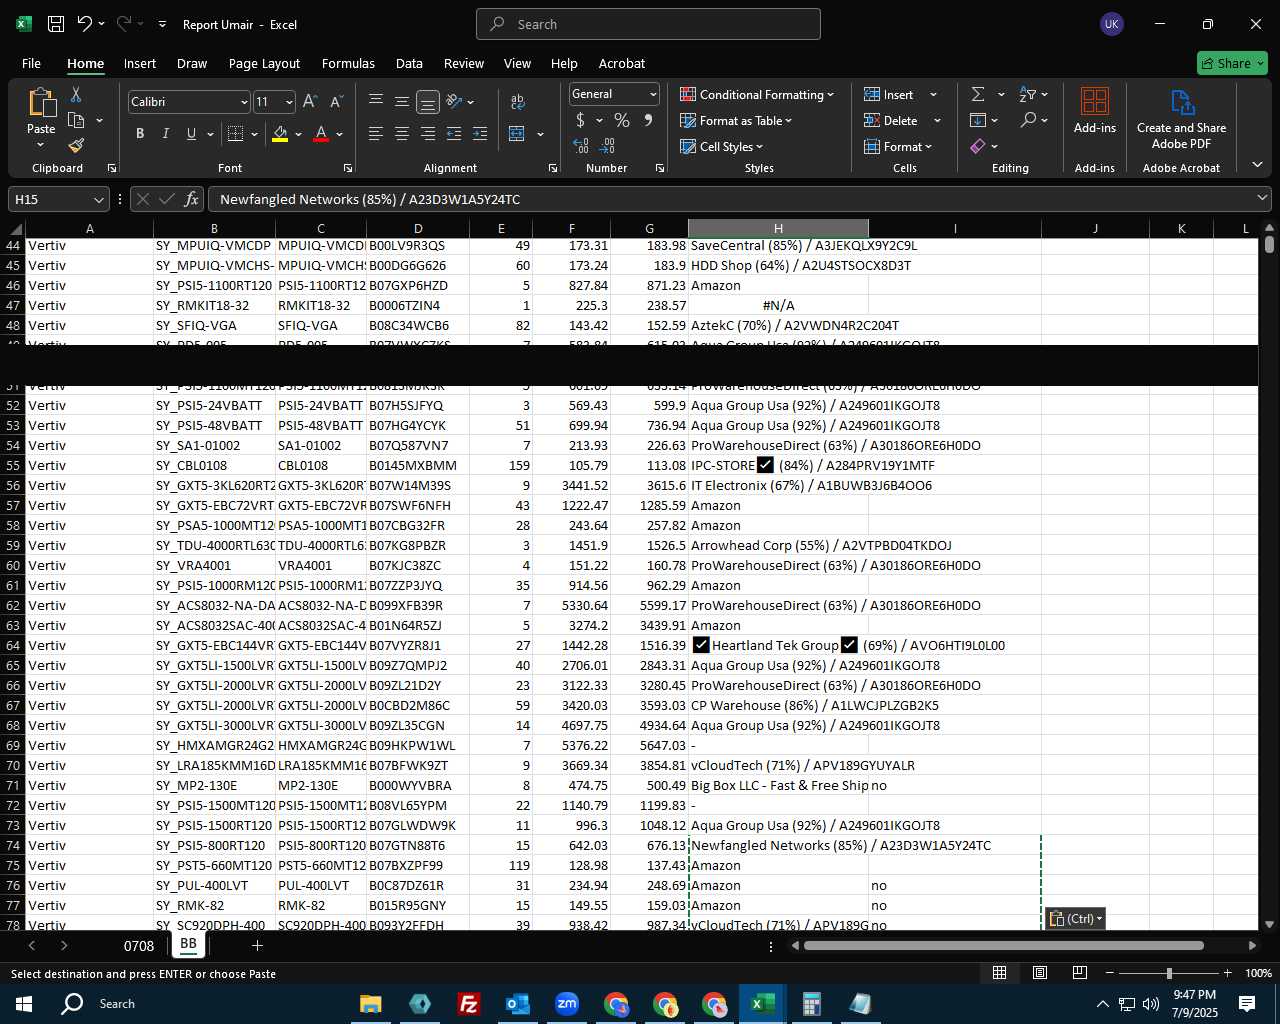Image resolution: width=1280 pixels, height=1024 pixels.
Task: Toggle Middle Align for cells
Action: [x=402, y=101]
